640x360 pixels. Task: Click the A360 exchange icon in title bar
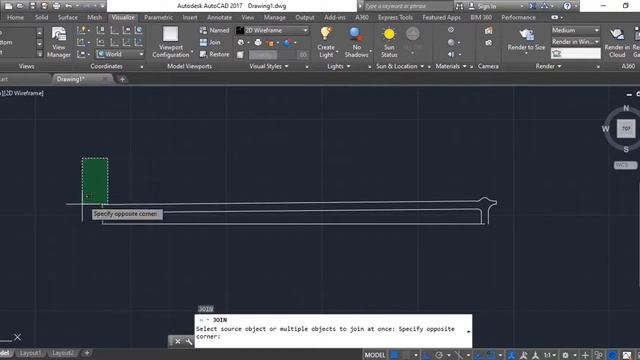[533, 6]
